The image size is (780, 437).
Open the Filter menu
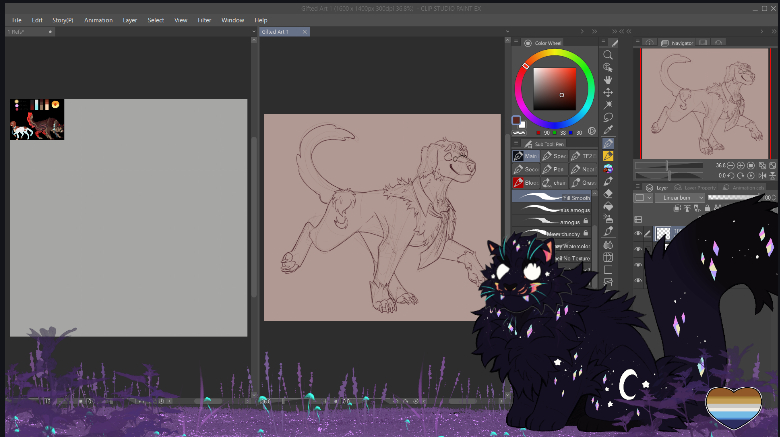[x=204, y=20]
